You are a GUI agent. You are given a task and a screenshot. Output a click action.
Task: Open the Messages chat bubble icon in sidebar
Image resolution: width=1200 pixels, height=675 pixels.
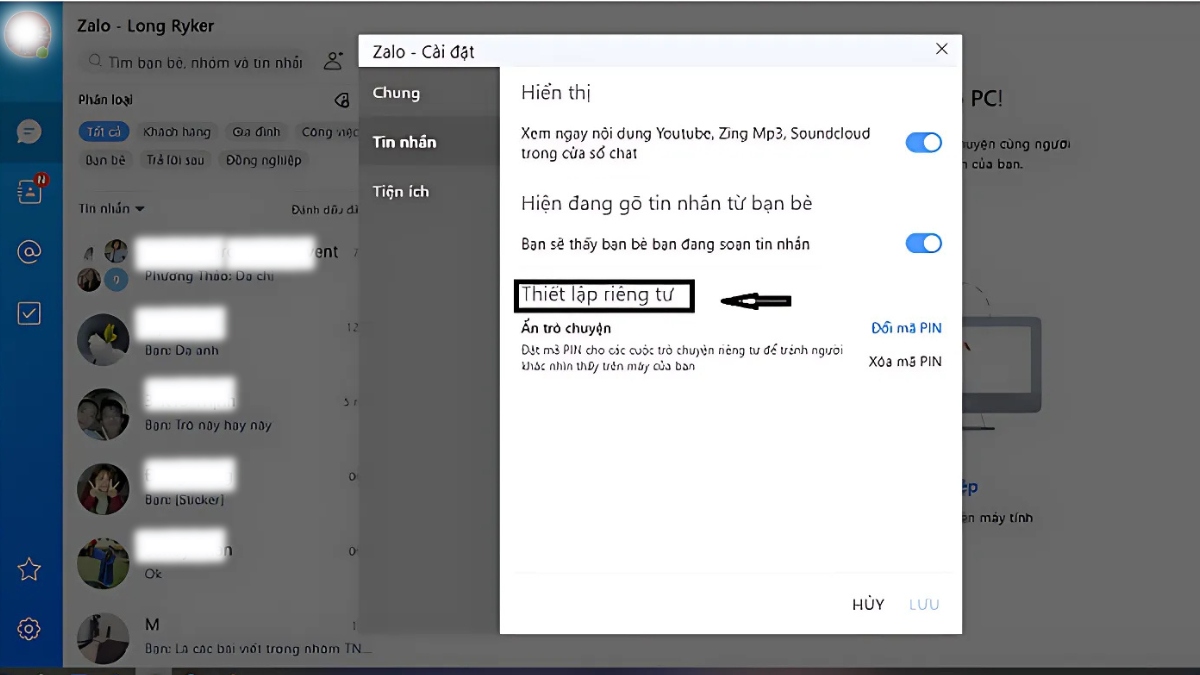(29, 131)
